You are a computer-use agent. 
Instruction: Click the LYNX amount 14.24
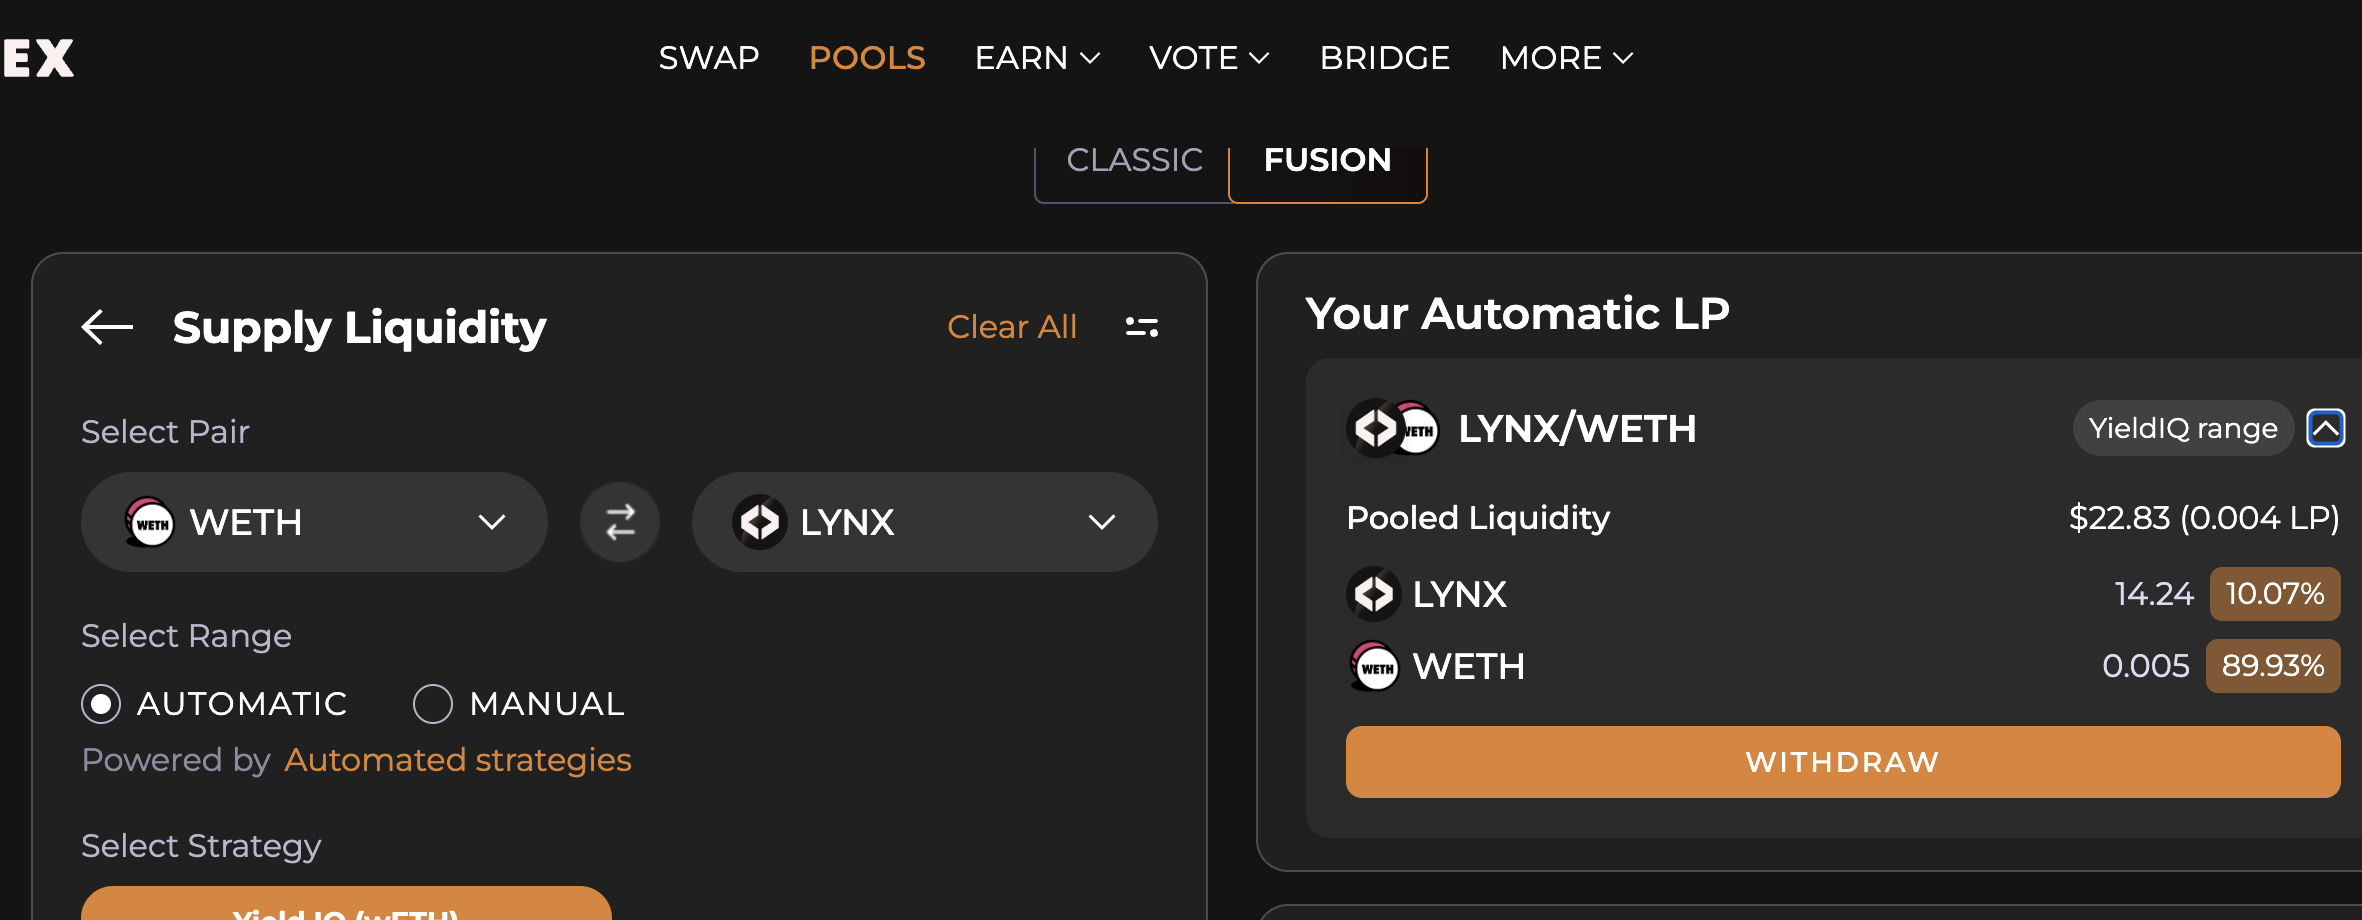click(x=2154, y=594)
